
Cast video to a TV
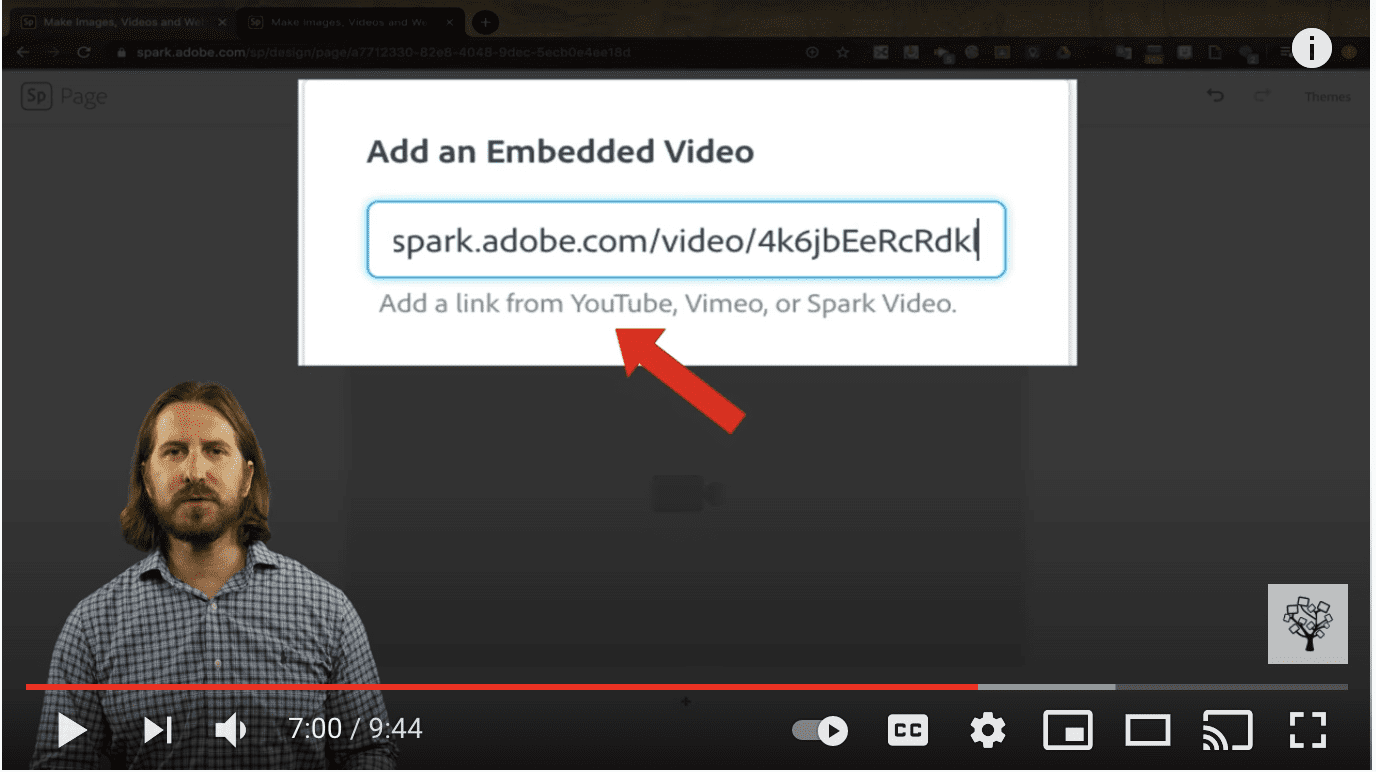point(1227,731)
